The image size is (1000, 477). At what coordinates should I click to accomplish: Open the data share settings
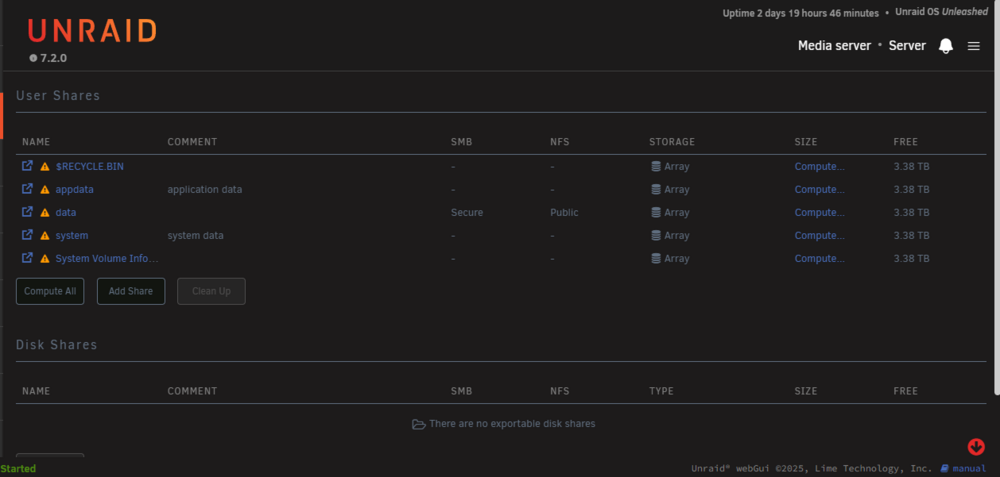pos(66,212)
